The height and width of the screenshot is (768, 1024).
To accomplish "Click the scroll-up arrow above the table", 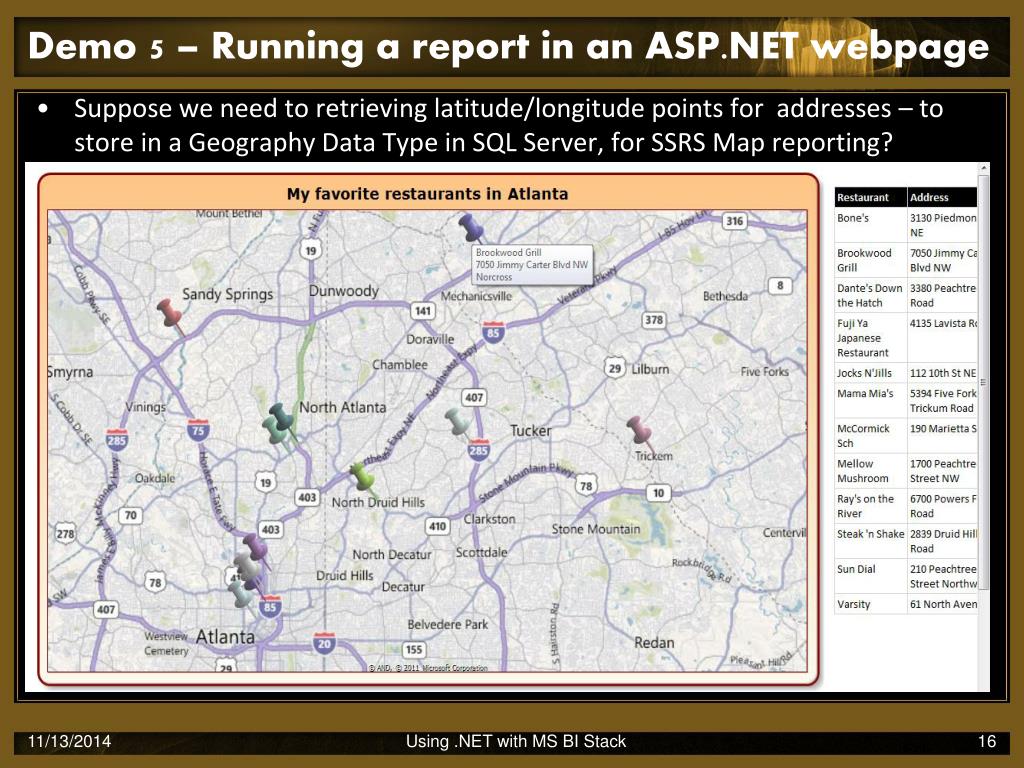I will coord(984,169).
